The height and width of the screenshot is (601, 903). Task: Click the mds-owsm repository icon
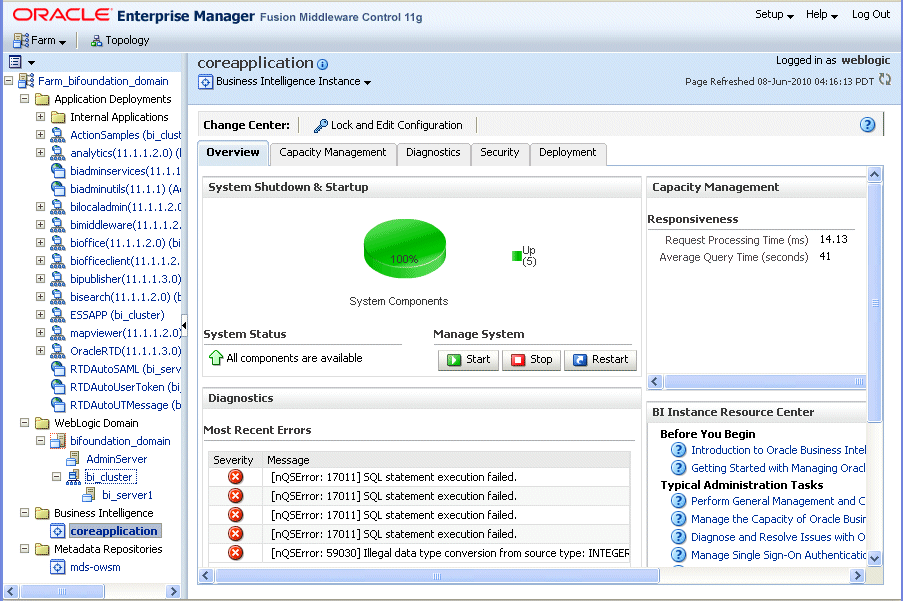[x=58, y=567]
